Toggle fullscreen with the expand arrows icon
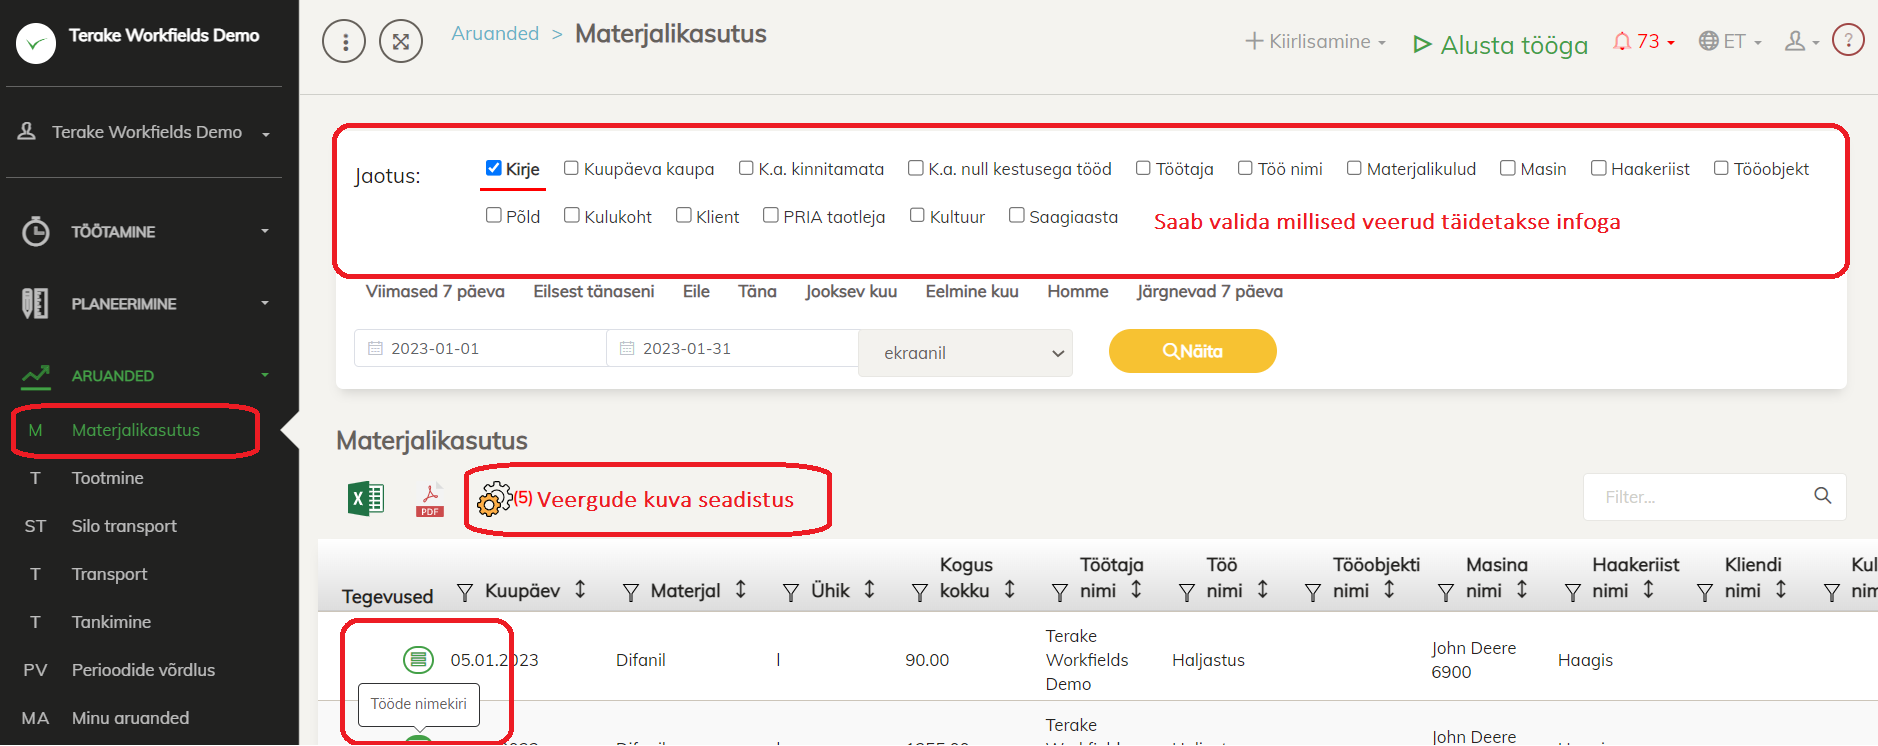 tap(401, 42)
